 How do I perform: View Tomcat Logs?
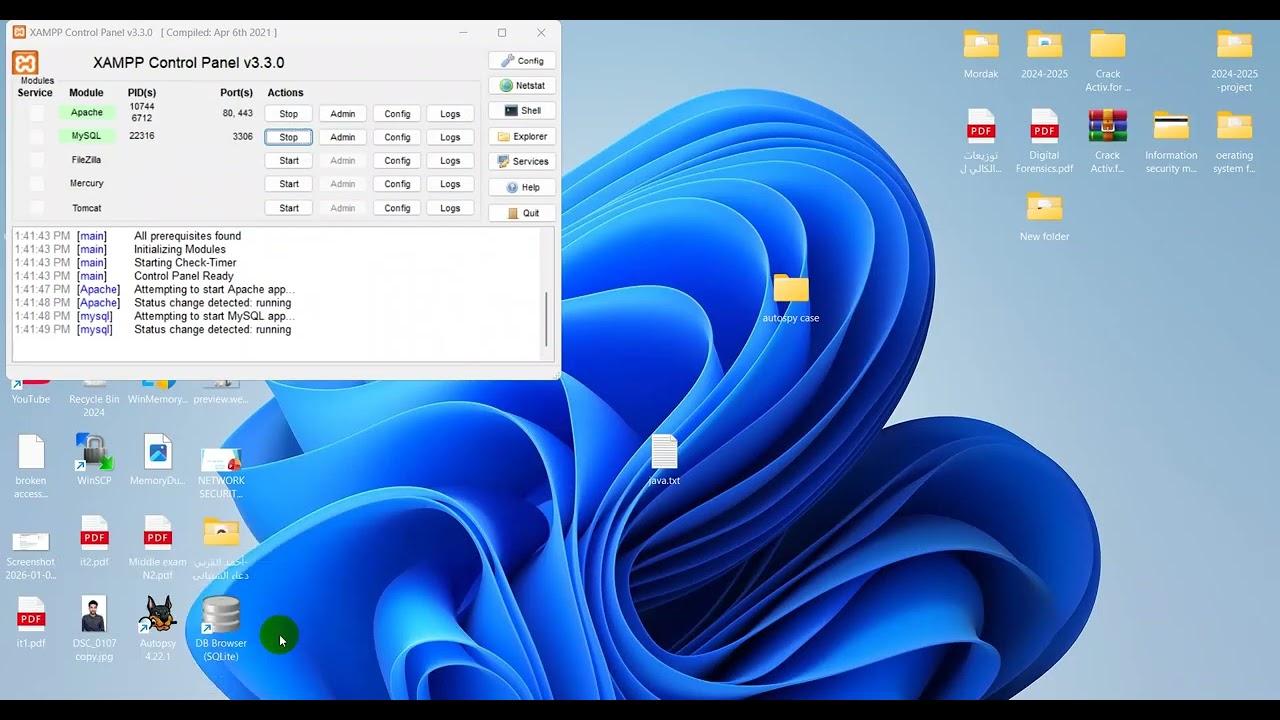pyautogui.click(x=450, y=208)
